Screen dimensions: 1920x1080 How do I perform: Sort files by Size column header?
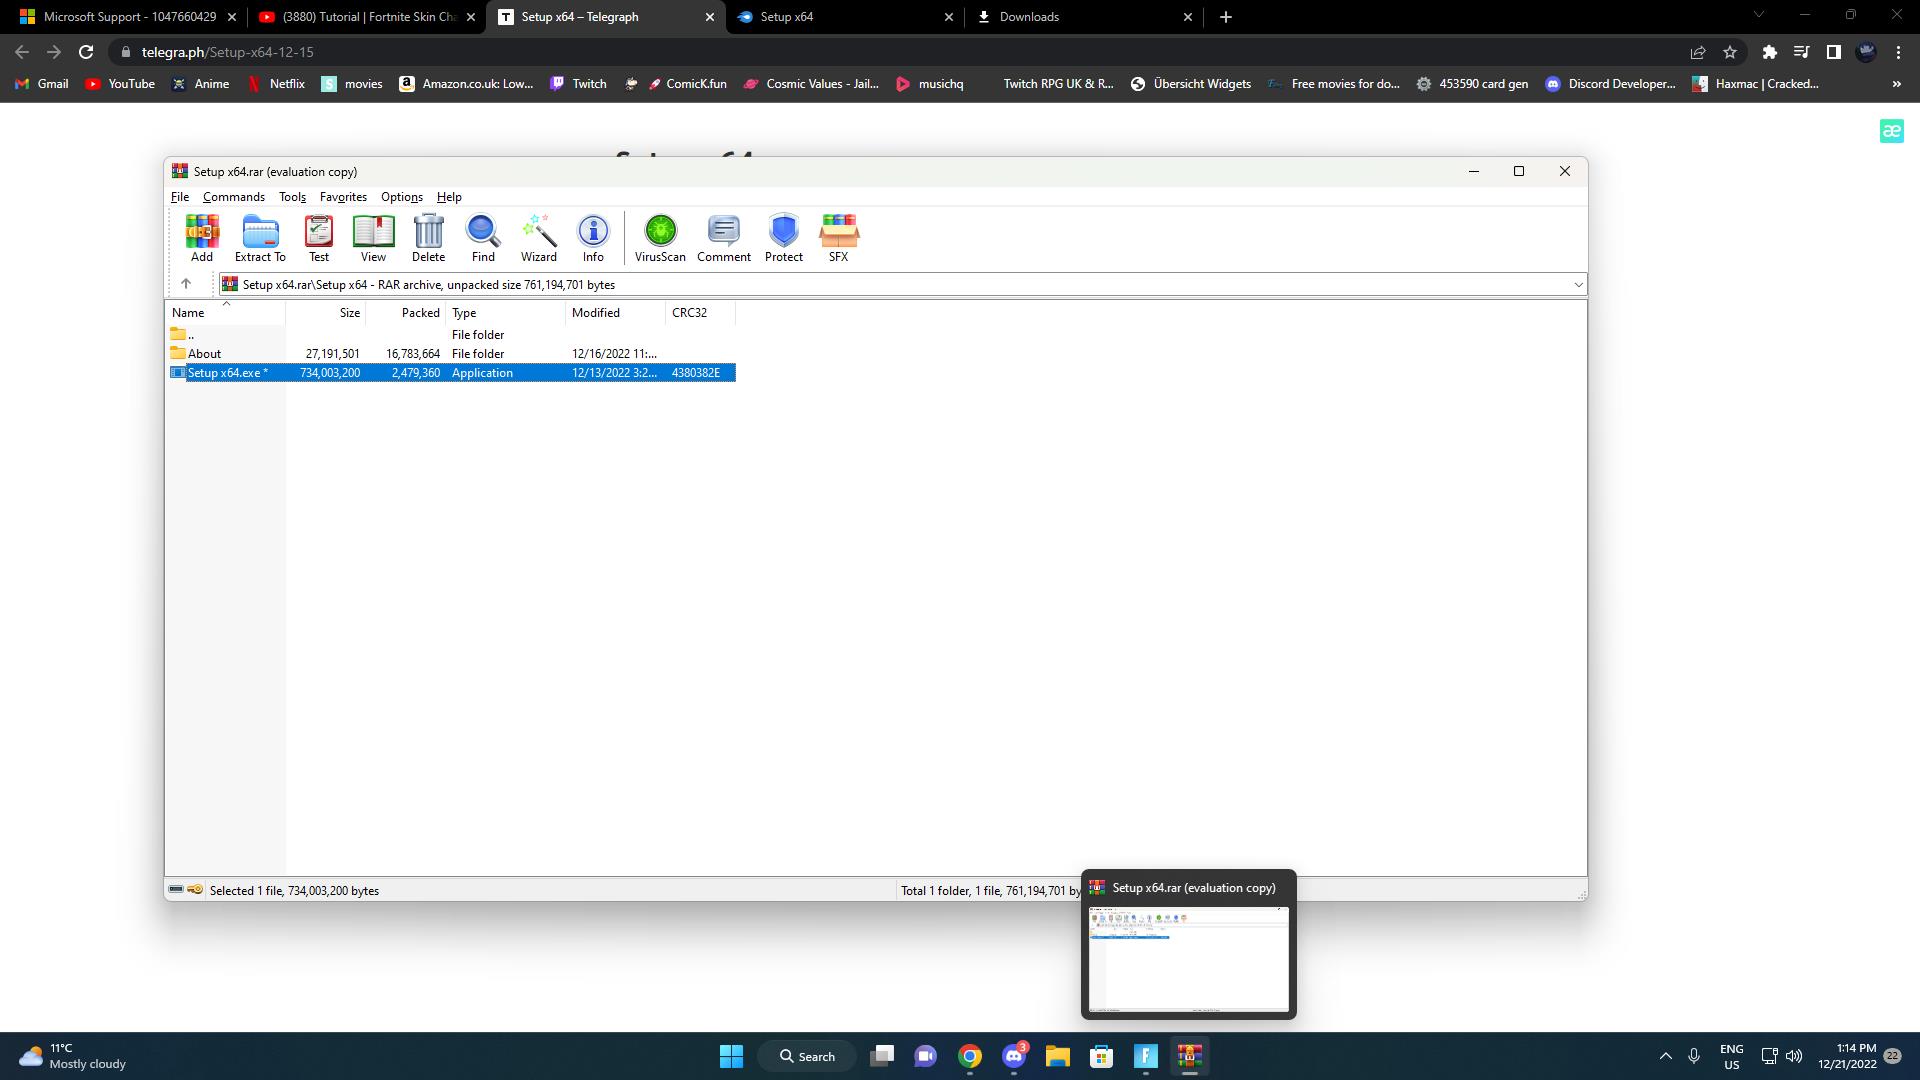pyautogui.click(x=348, y=313)
